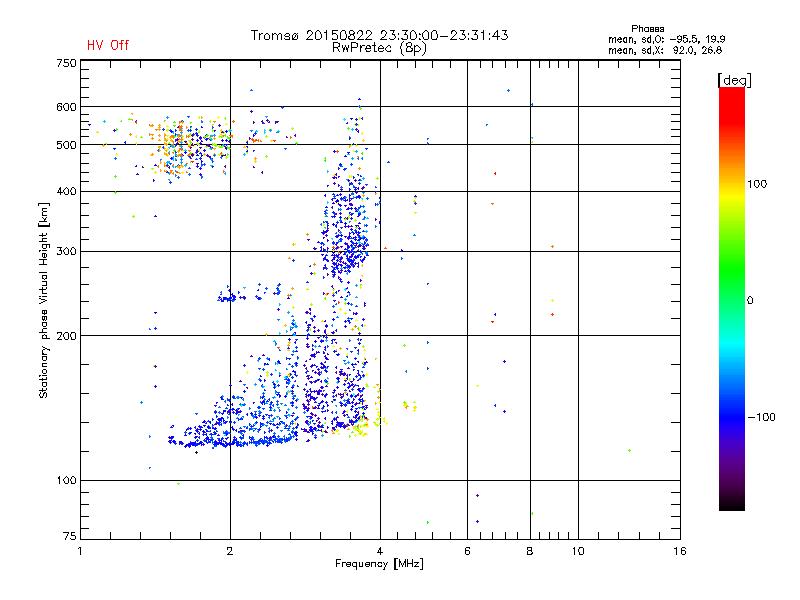Image resolution: width=800 pixels, height=600 pixels.
Task: Click the colorbar '100' tick label
Action: (x=757, y=184)
